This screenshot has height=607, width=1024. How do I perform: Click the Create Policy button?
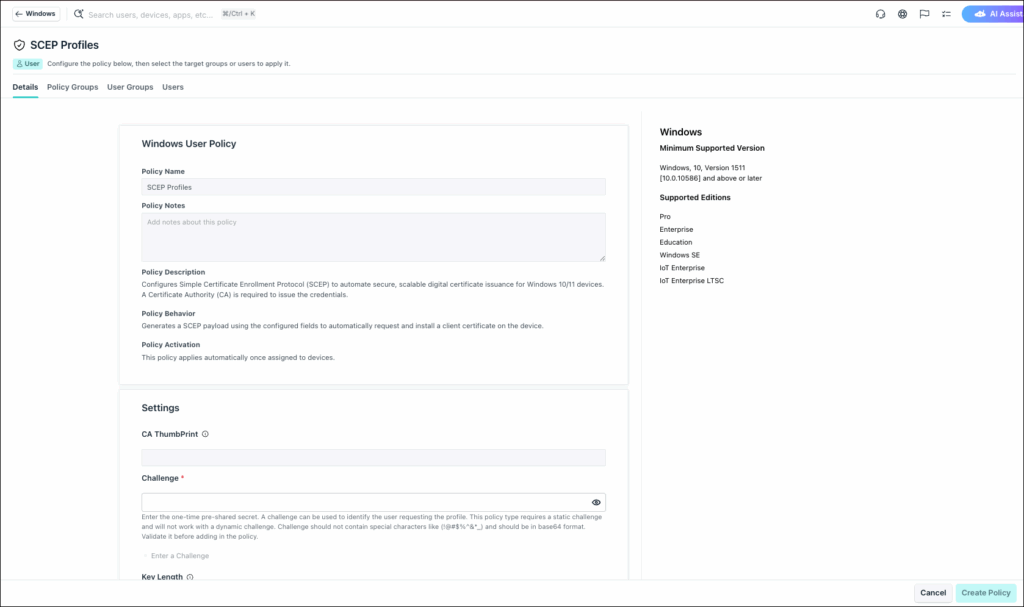(x=985, y=593)
